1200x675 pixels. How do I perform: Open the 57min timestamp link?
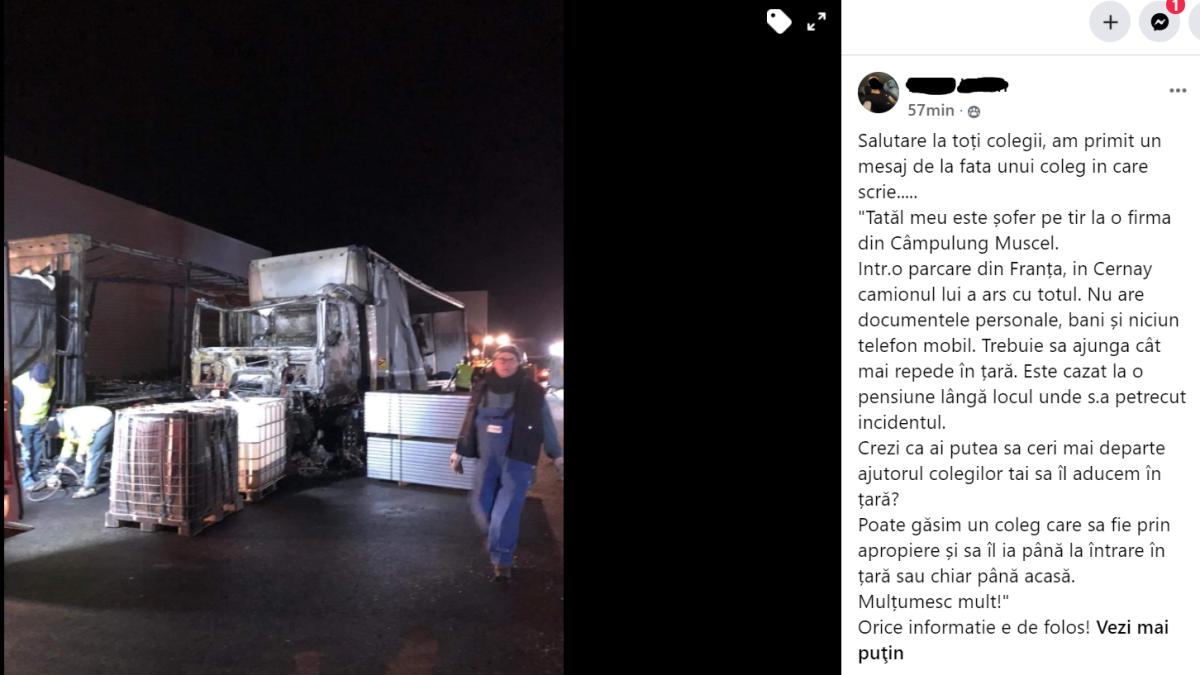pos(931,111)
